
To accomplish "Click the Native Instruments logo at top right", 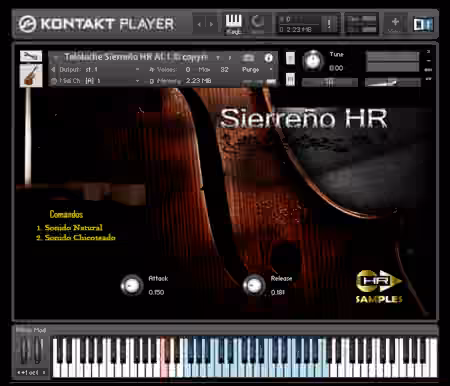I will tap(423, 24).
